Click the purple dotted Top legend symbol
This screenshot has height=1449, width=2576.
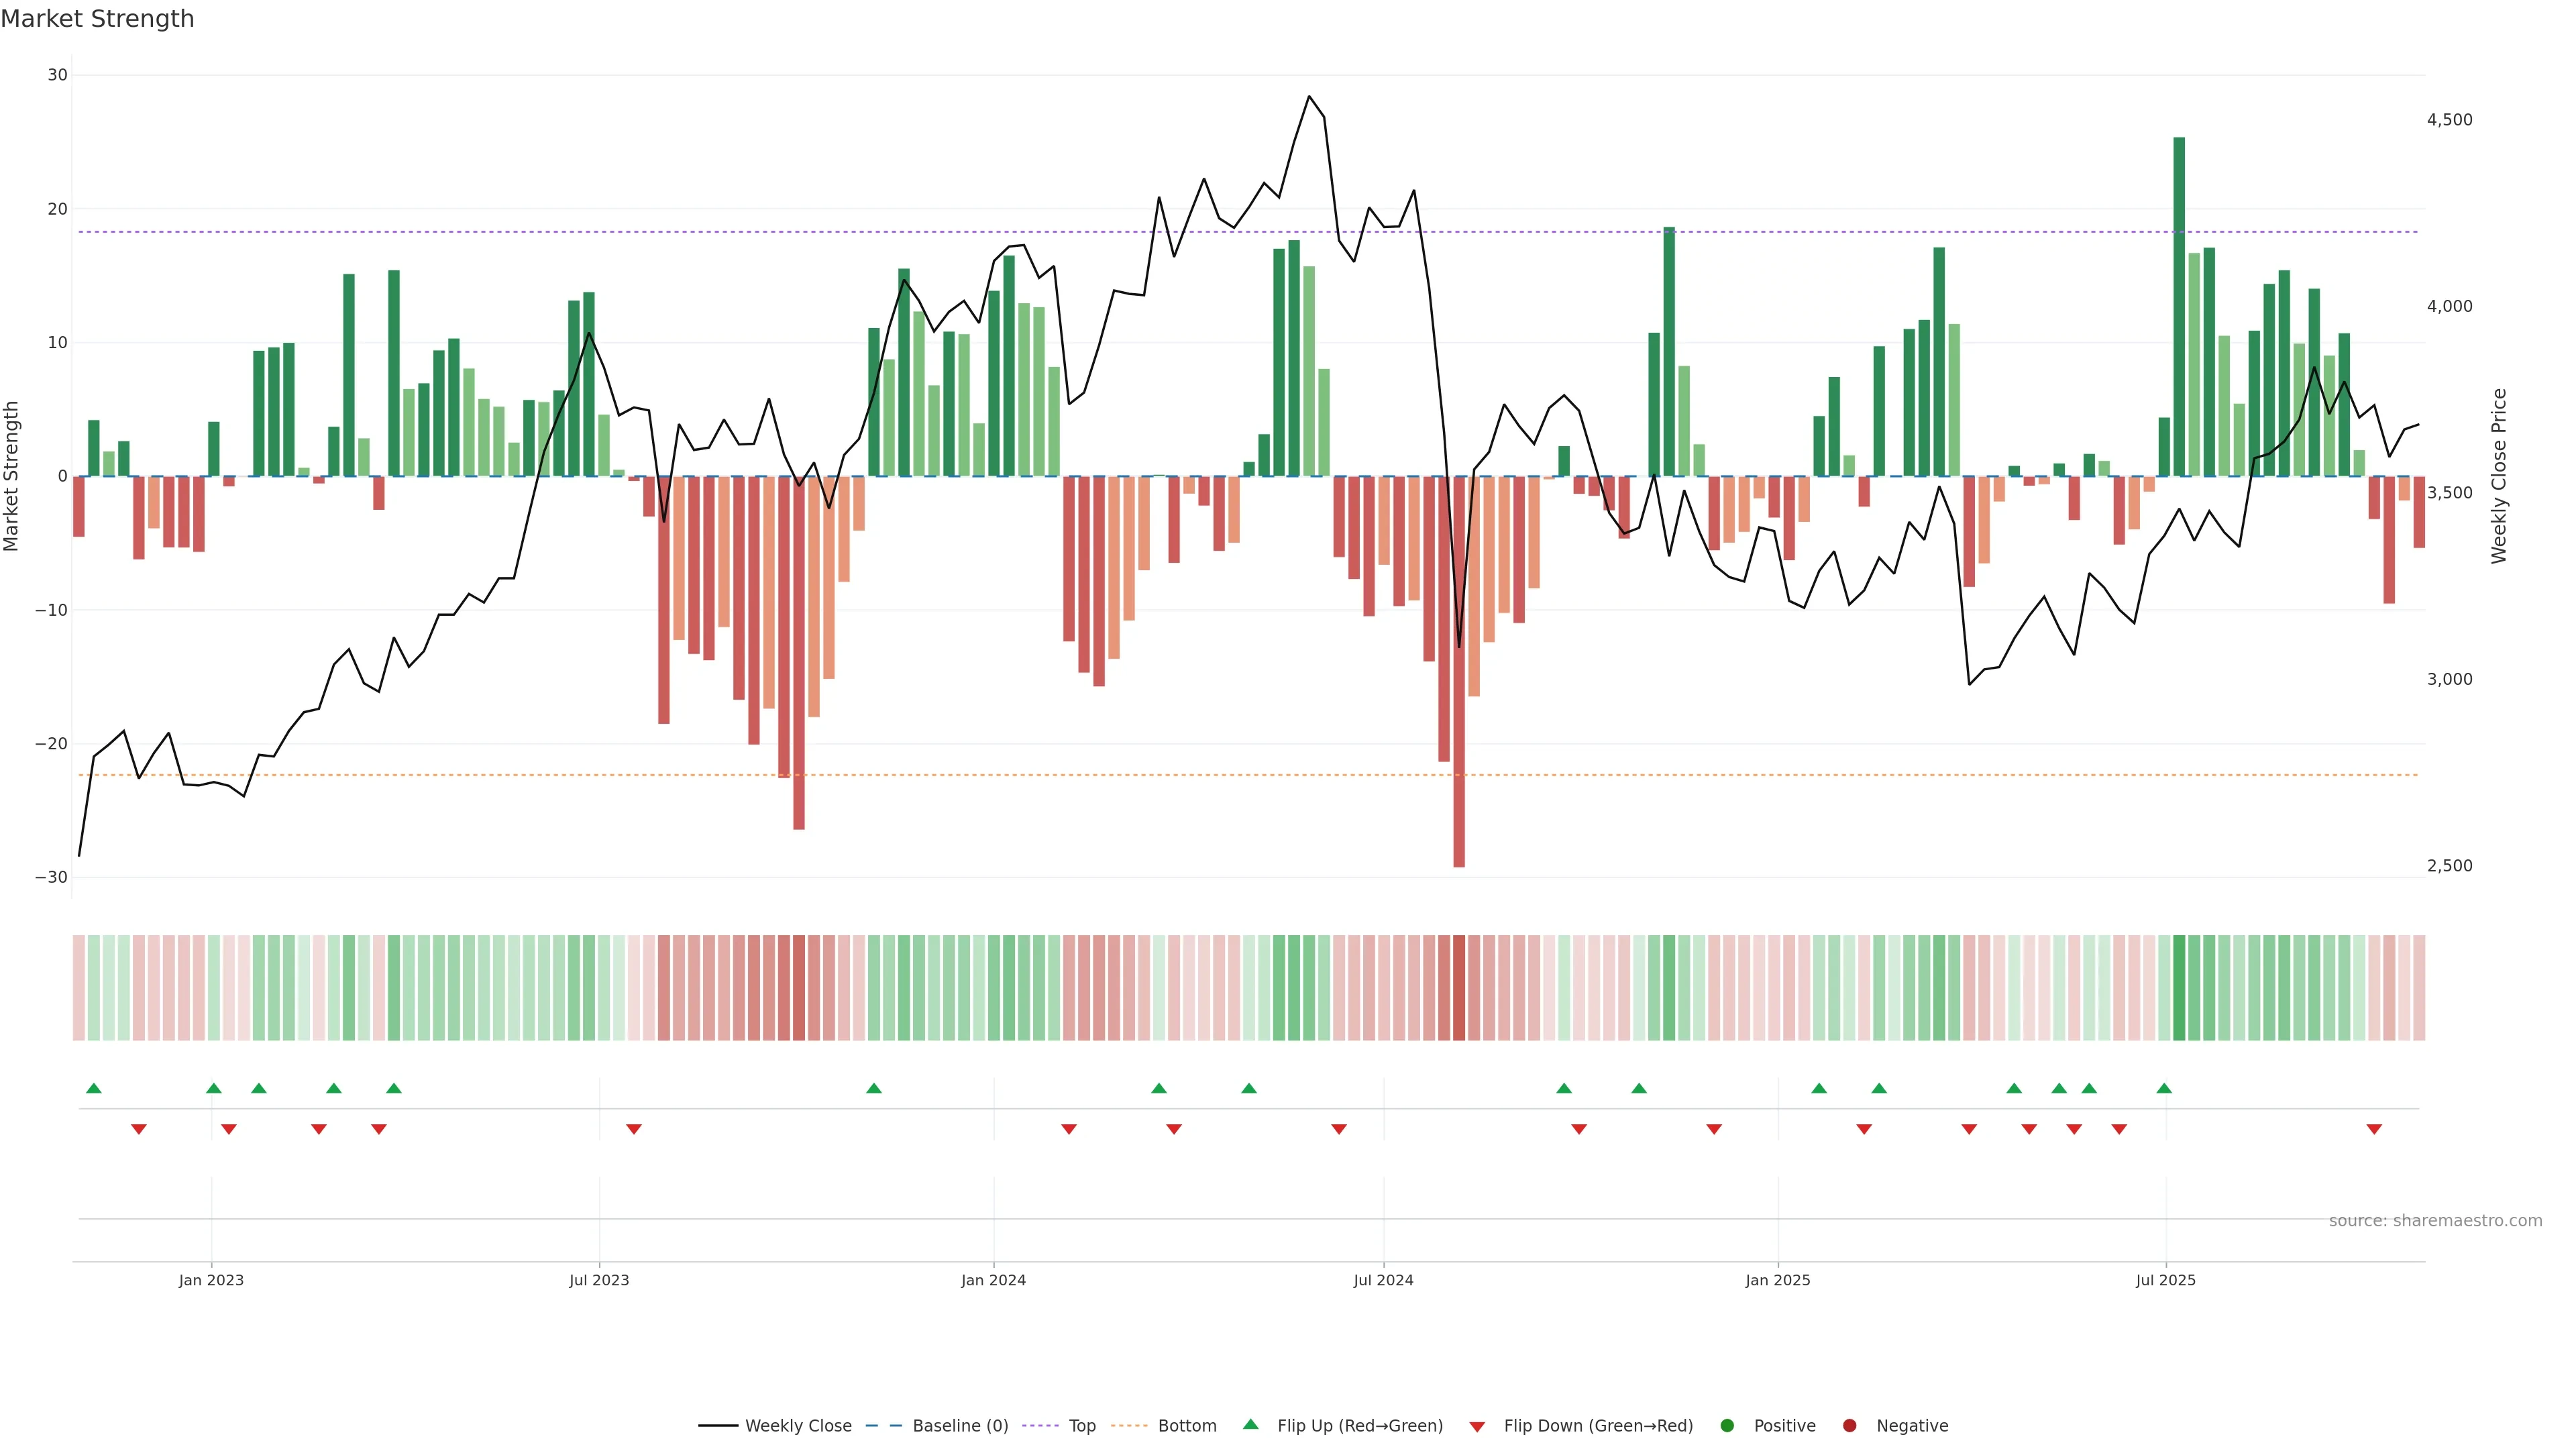pos(1042,1426)
